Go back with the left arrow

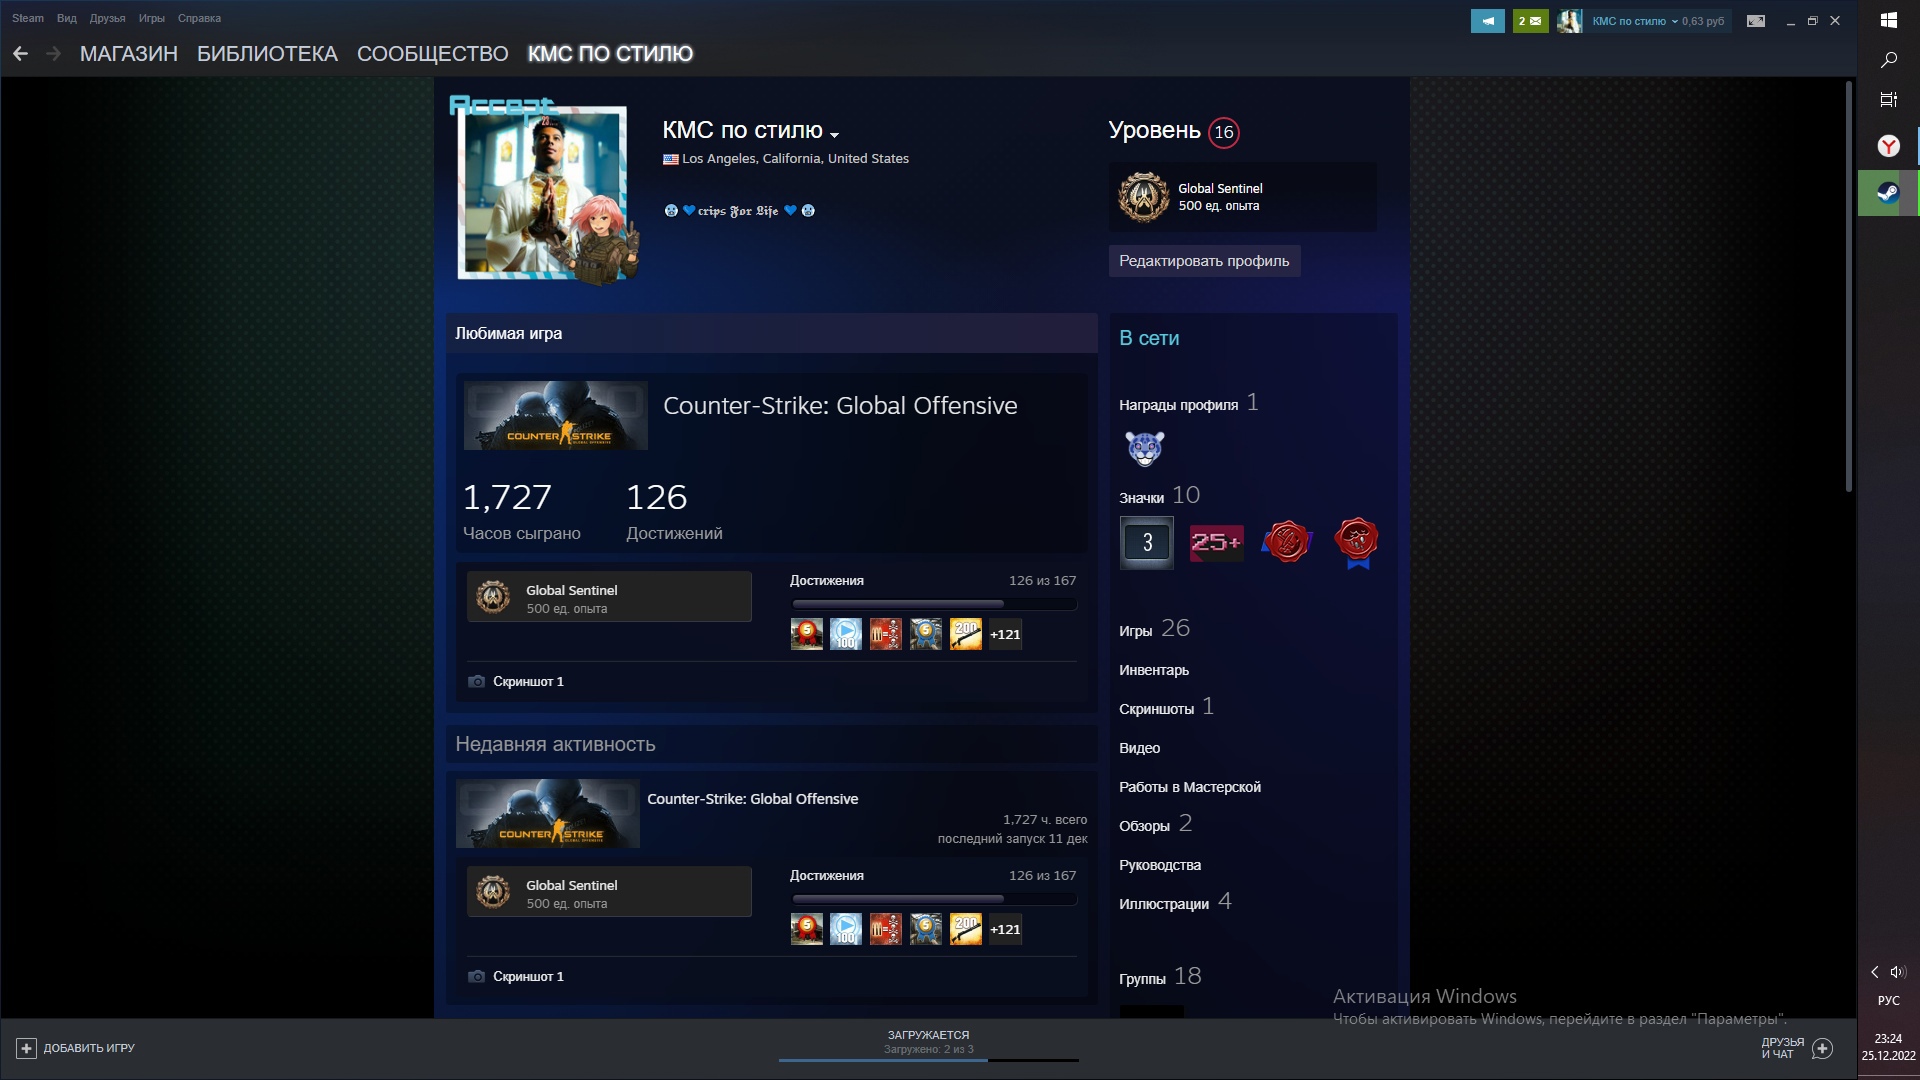pyautogui.click(x=20, y=54)
